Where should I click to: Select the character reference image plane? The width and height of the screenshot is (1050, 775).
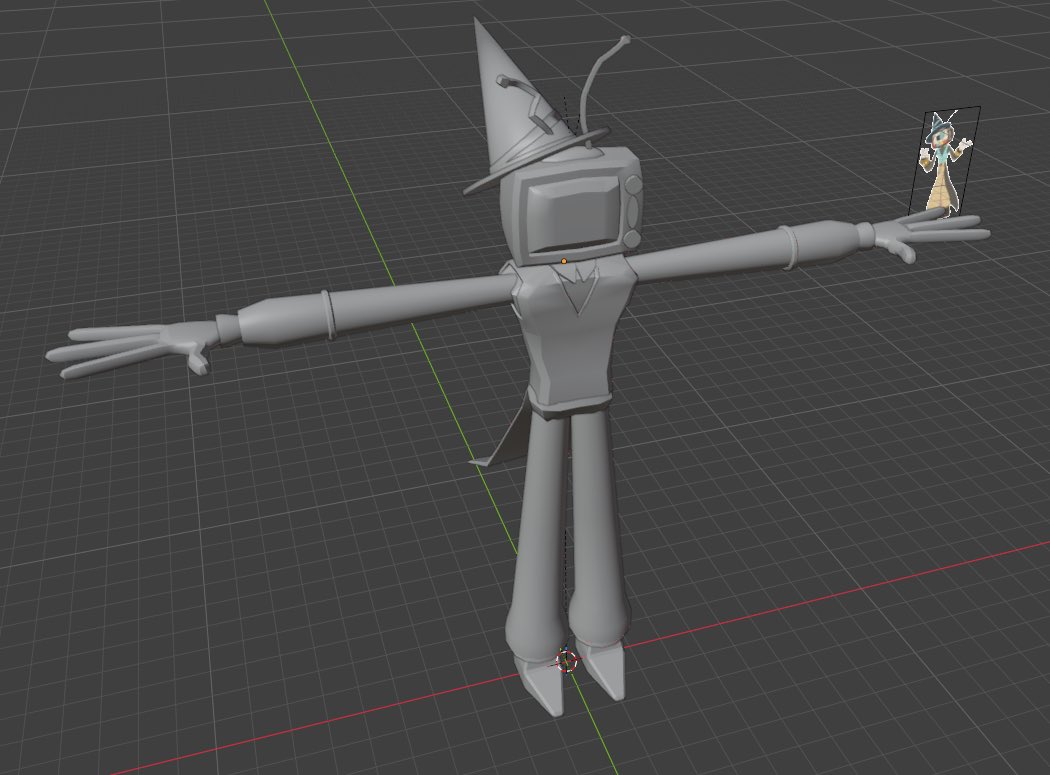944,161
